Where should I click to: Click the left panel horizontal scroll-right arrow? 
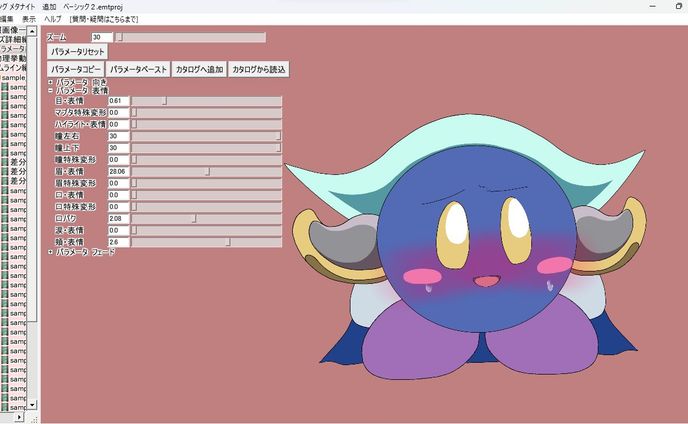point(19,417)
